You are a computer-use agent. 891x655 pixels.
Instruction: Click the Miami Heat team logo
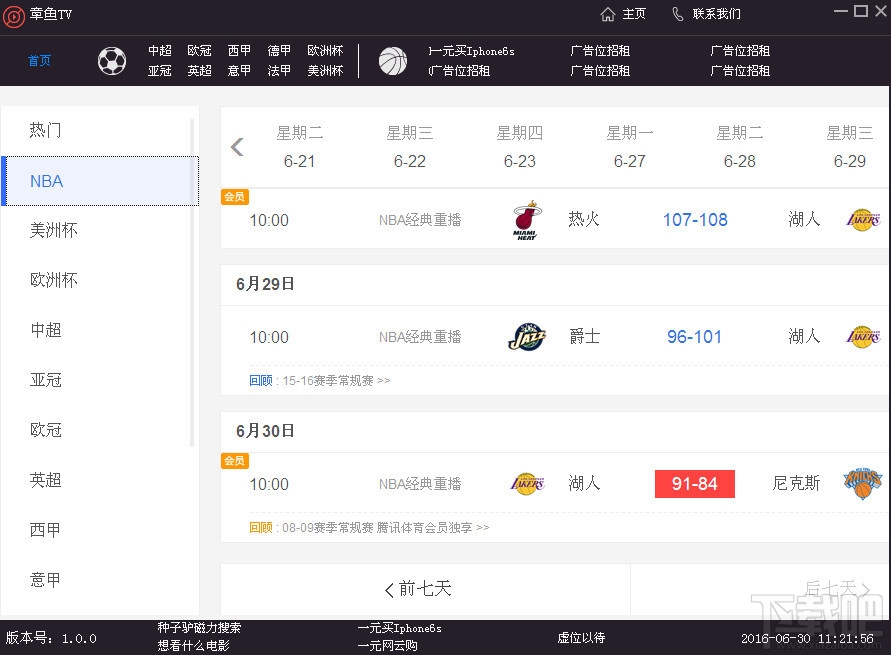pos(527,219)
